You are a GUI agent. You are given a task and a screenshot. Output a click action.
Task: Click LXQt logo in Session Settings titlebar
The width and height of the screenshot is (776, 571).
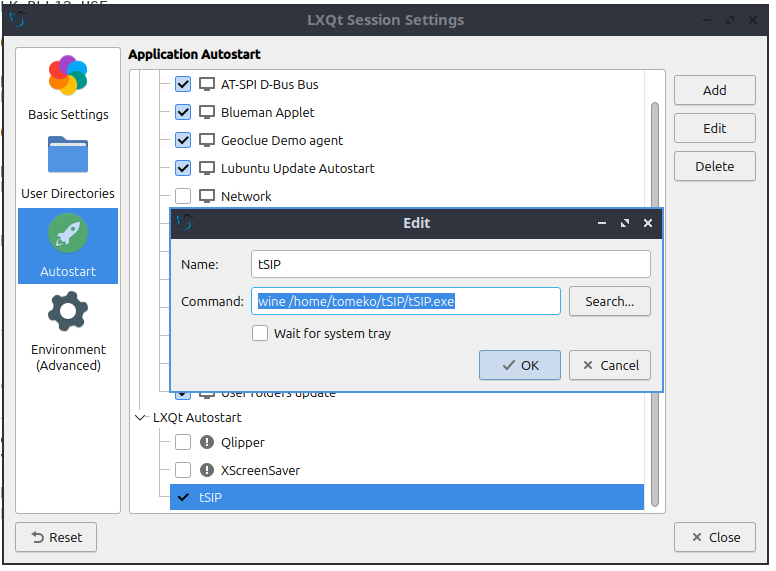[18, 20]
